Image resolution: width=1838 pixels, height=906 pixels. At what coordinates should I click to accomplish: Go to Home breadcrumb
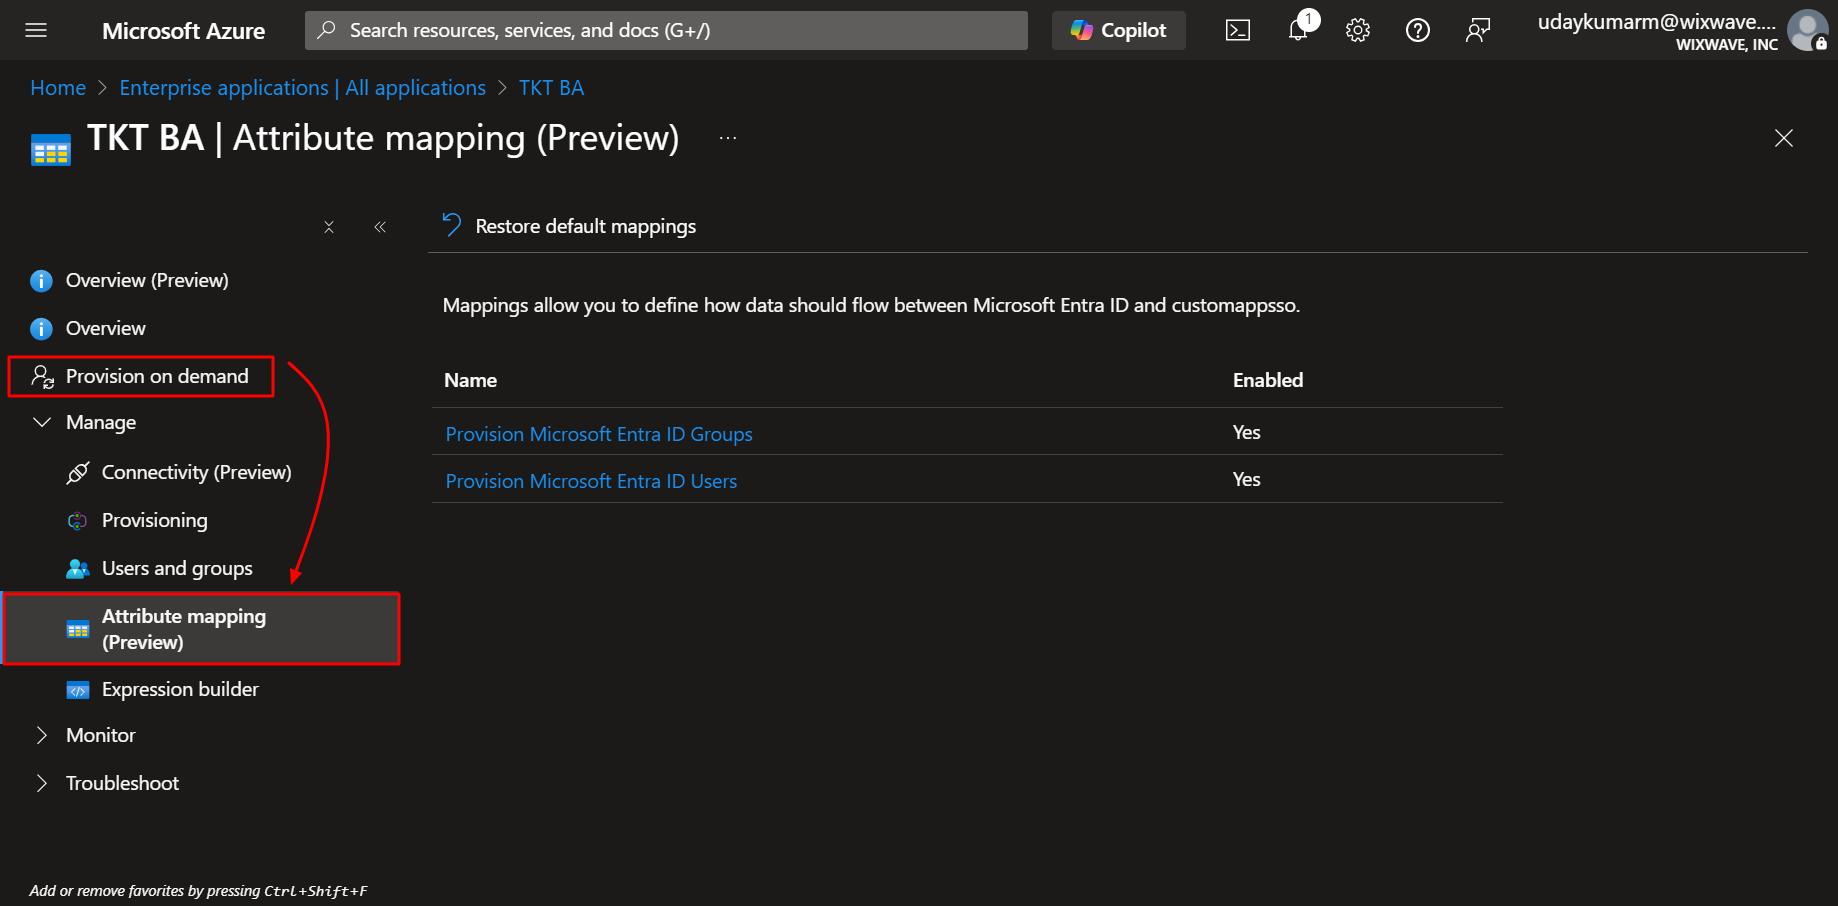tap(58, 88)
